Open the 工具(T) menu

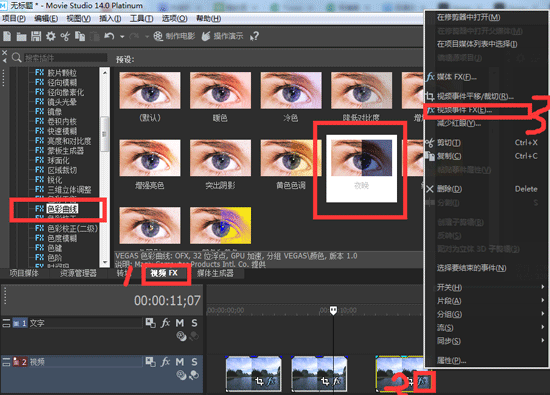pos(141,18)
